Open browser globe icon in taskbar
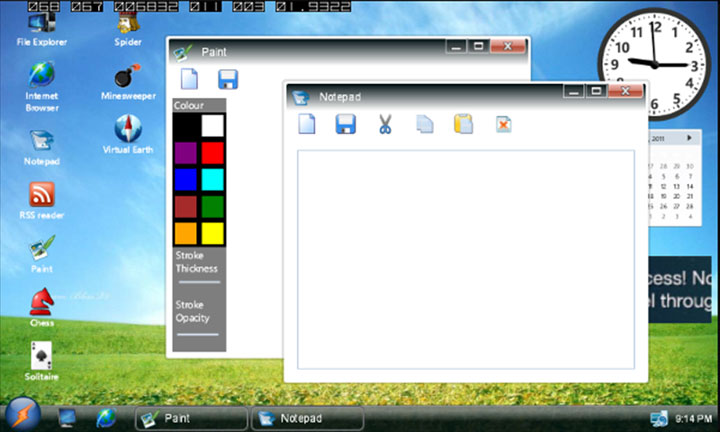Image resolution: width=720 pixels, height=432 pixels. (106, 418)
